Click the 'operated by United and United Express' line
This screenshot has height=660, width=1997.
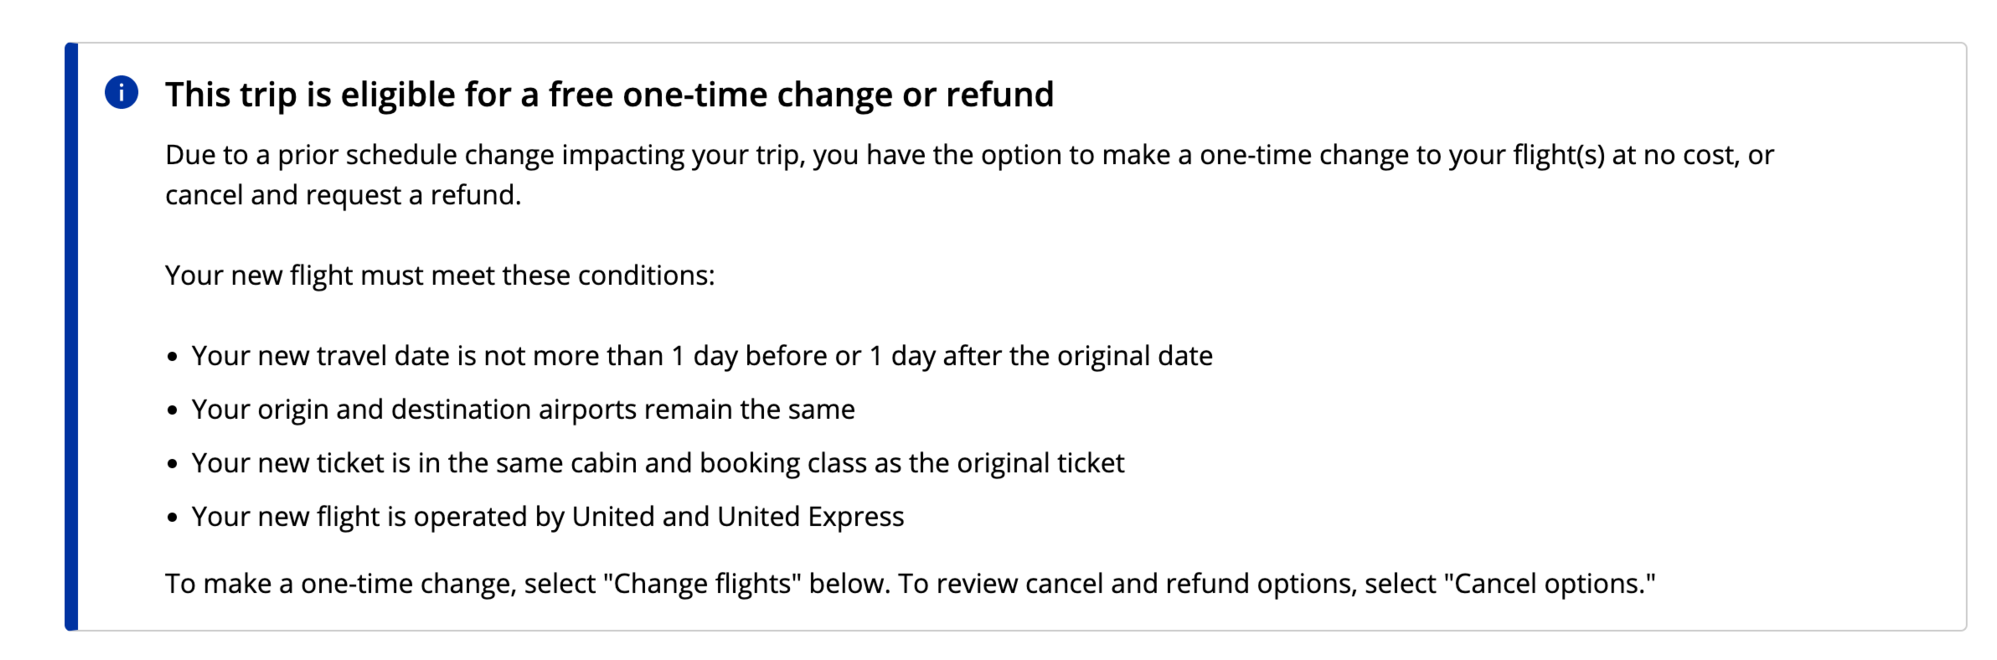(548, 516)
